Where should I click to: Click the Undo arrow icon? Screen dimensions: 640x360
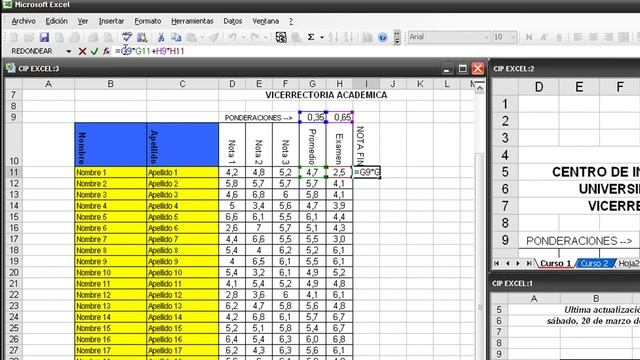pos(233,38)
